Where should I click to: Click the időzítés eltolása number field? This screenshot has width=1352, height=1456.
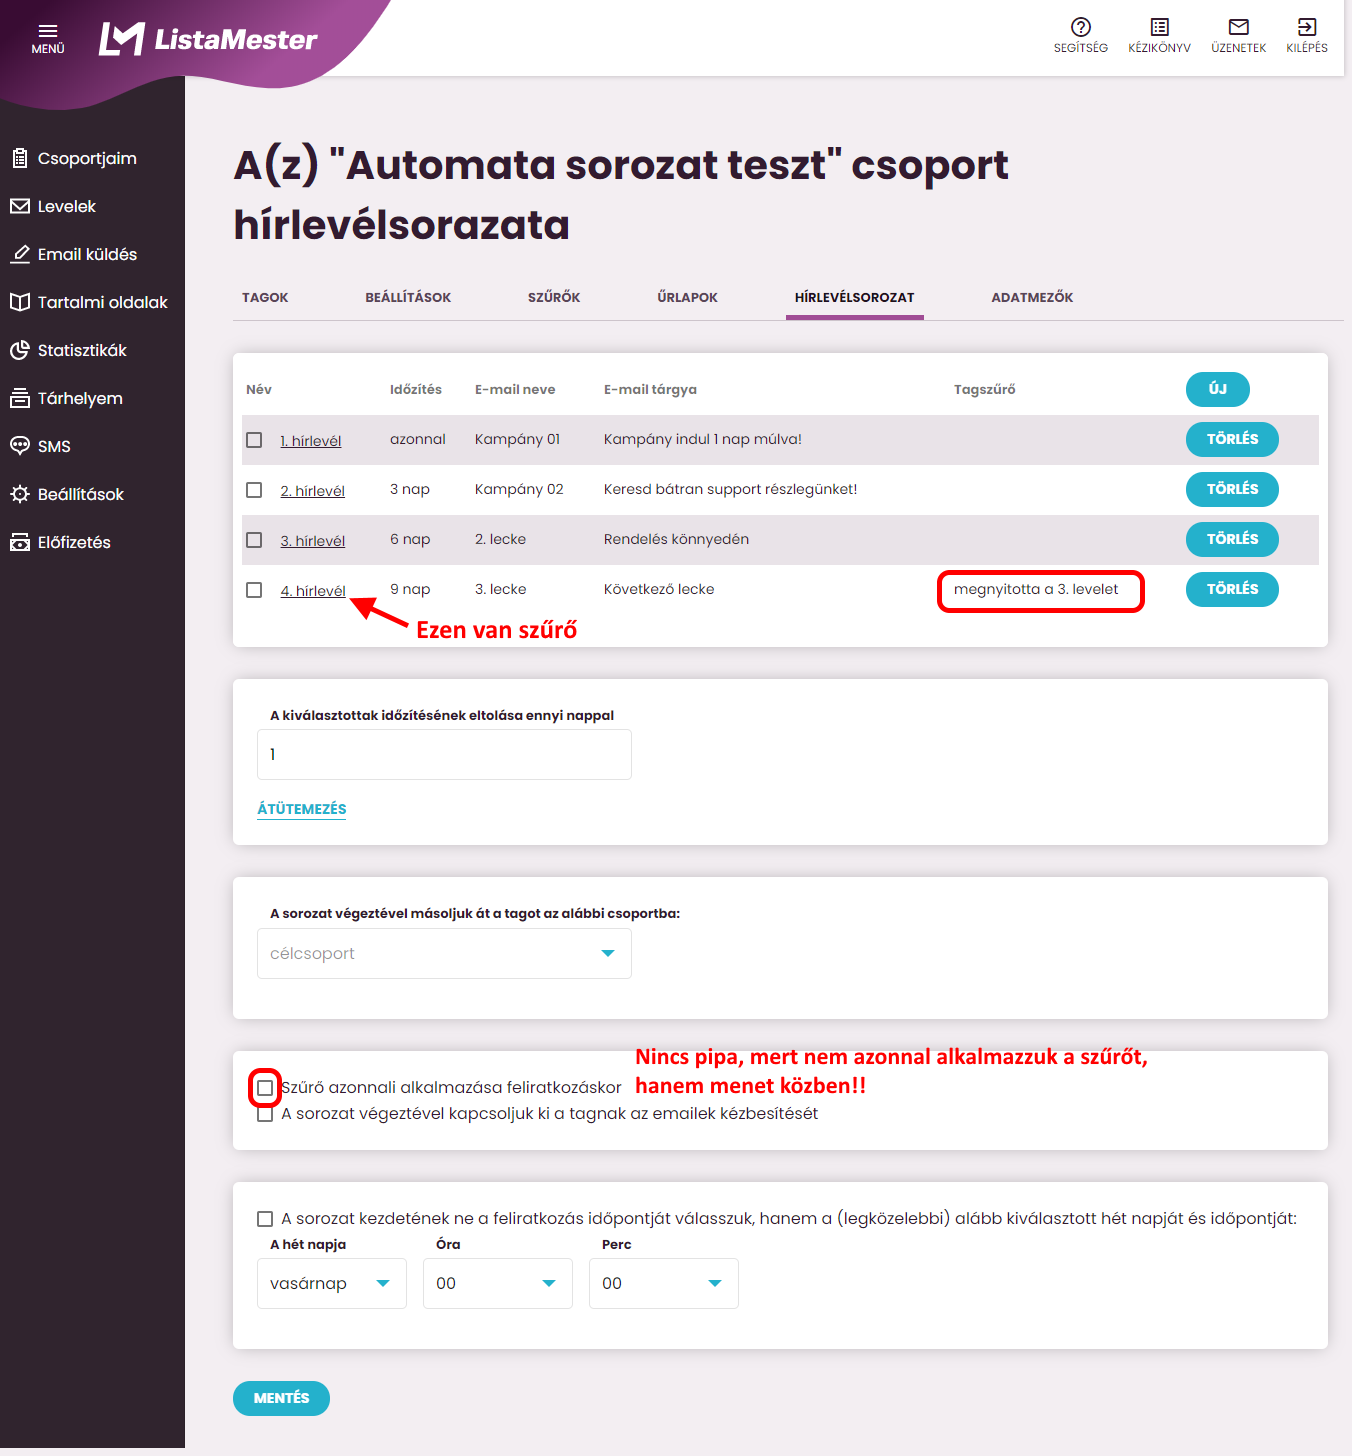click(x=444, y=755)
